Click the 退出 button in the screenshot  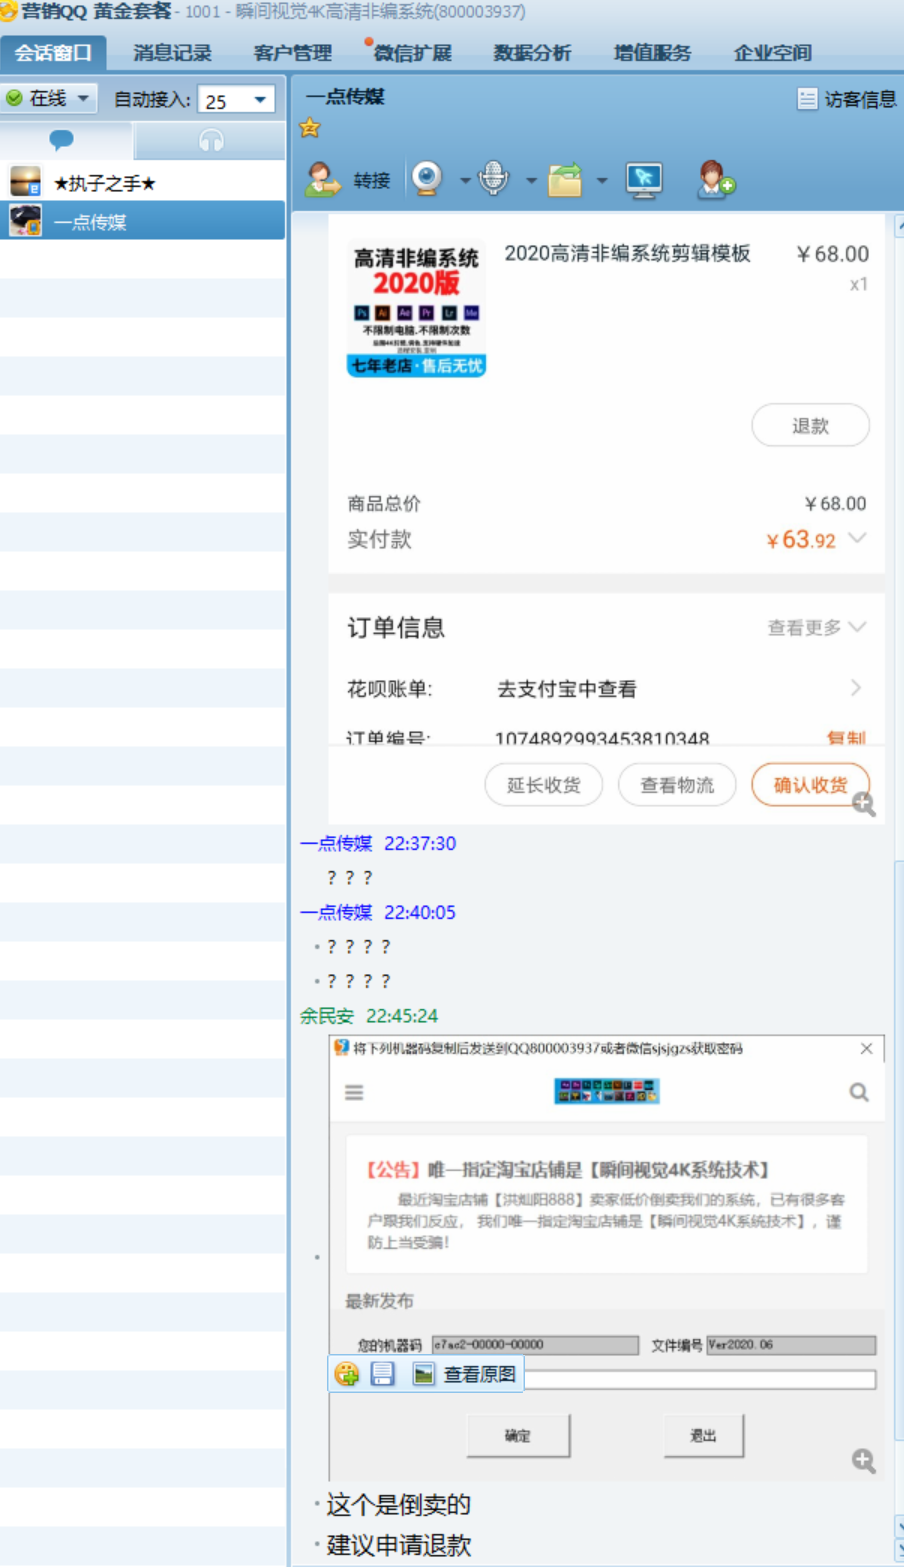tap(704, 1436)
